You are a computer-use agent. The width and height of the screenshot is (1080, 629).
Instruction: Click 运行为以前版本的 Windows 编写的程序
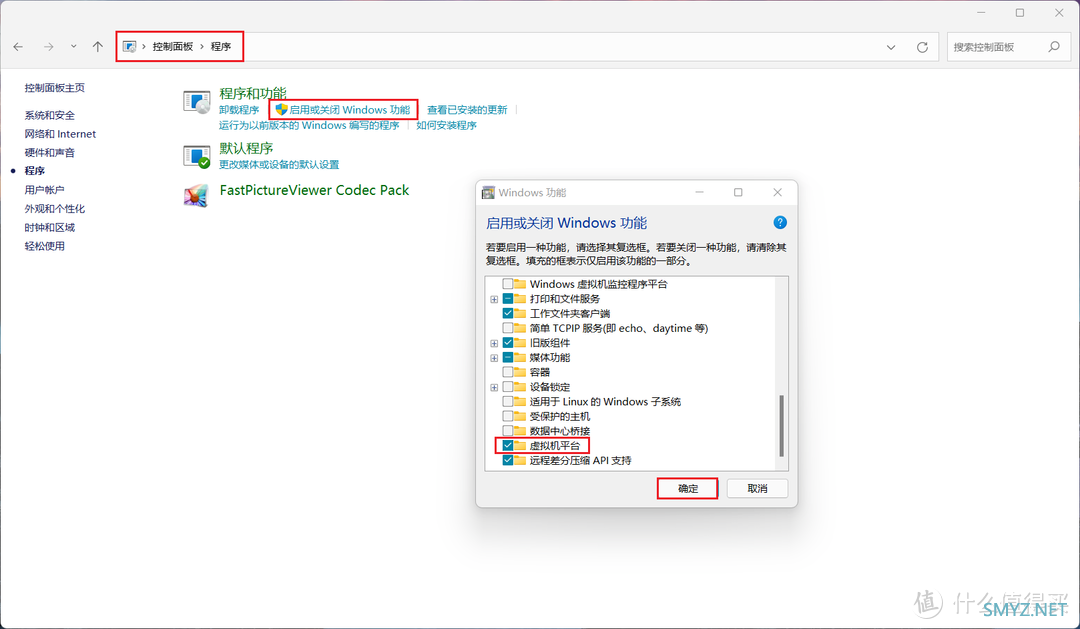309,125
